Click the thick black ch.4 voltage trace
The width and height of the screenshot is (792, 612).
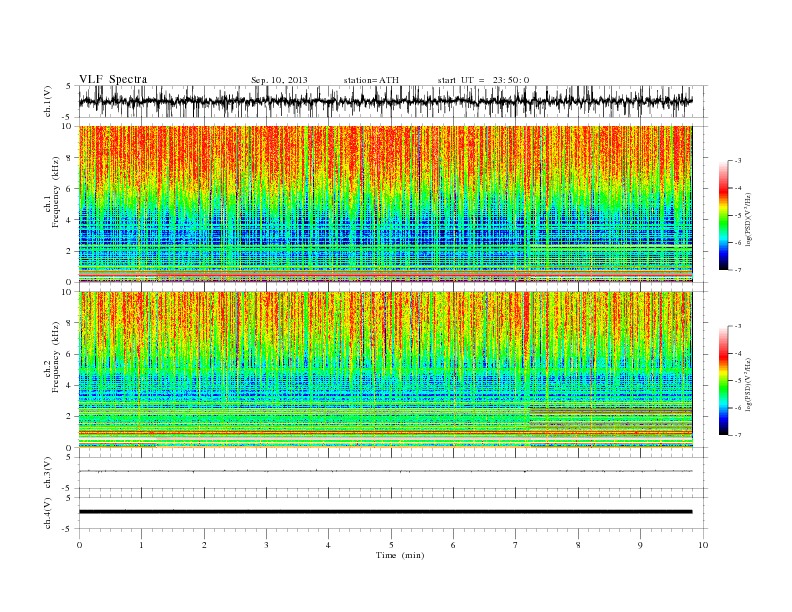(386, 512)
